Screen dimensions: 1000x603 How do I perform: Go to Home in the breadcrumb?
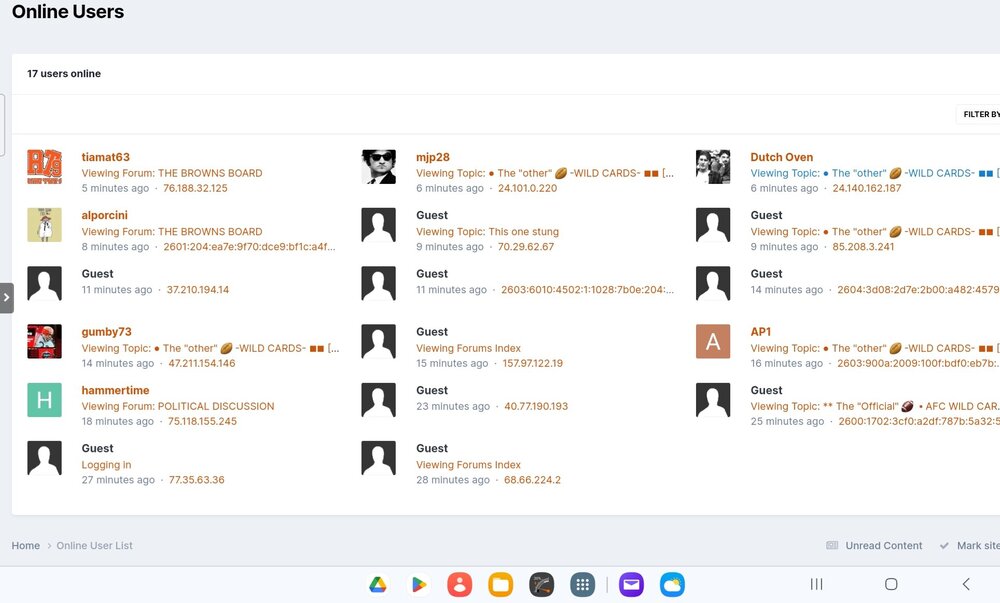[x=26, y=546]
